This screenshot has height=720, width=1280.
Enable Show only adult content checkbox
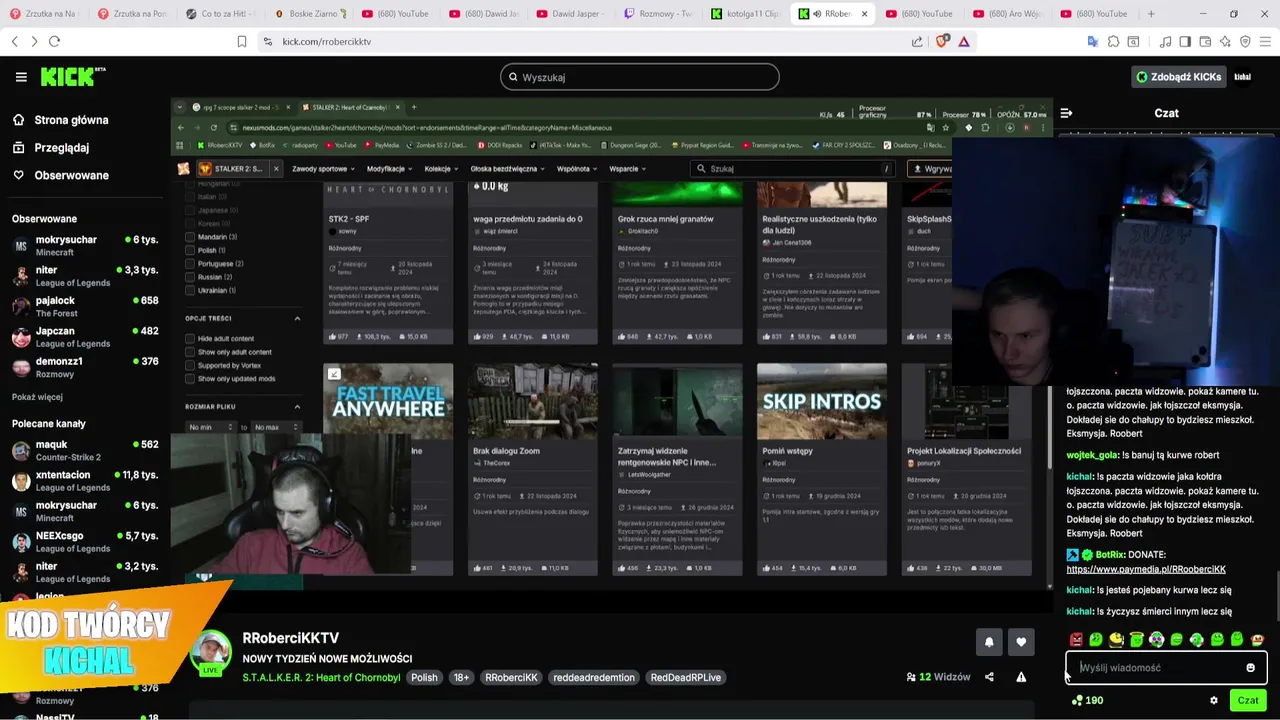point(190,352)
